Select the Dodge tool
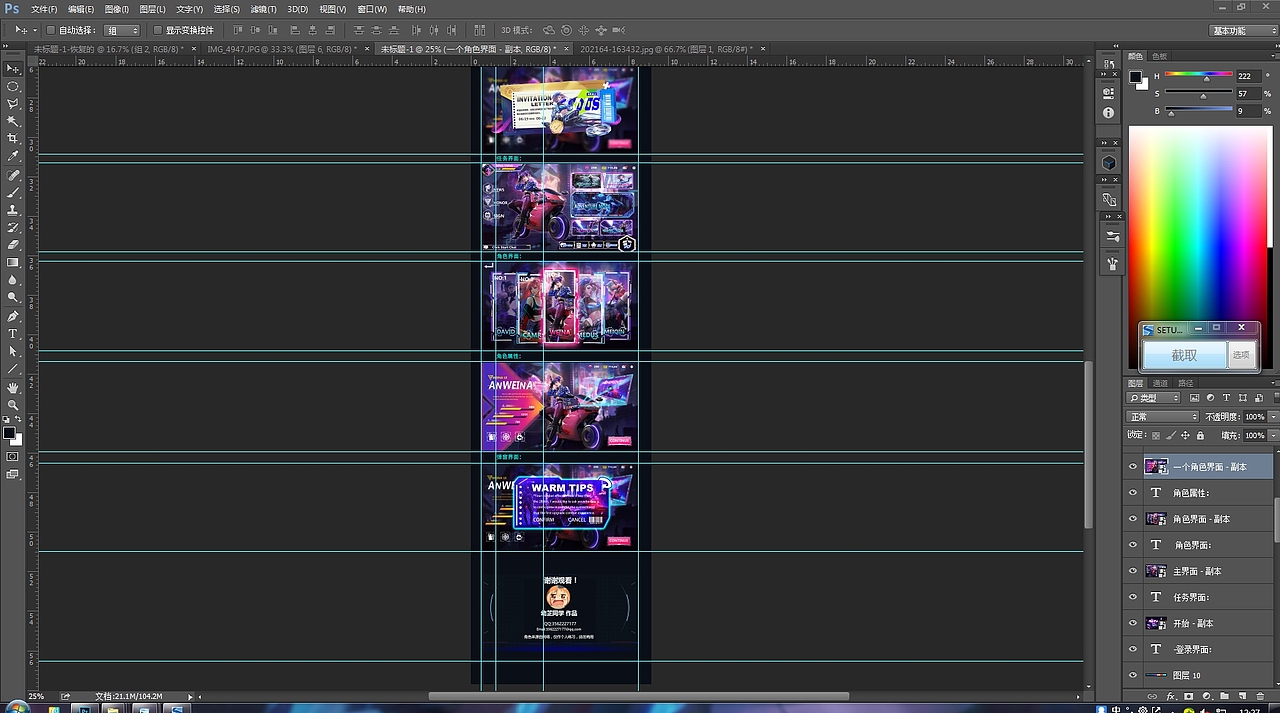Viewport: 1280px width, 713px height. pos(13,297)
